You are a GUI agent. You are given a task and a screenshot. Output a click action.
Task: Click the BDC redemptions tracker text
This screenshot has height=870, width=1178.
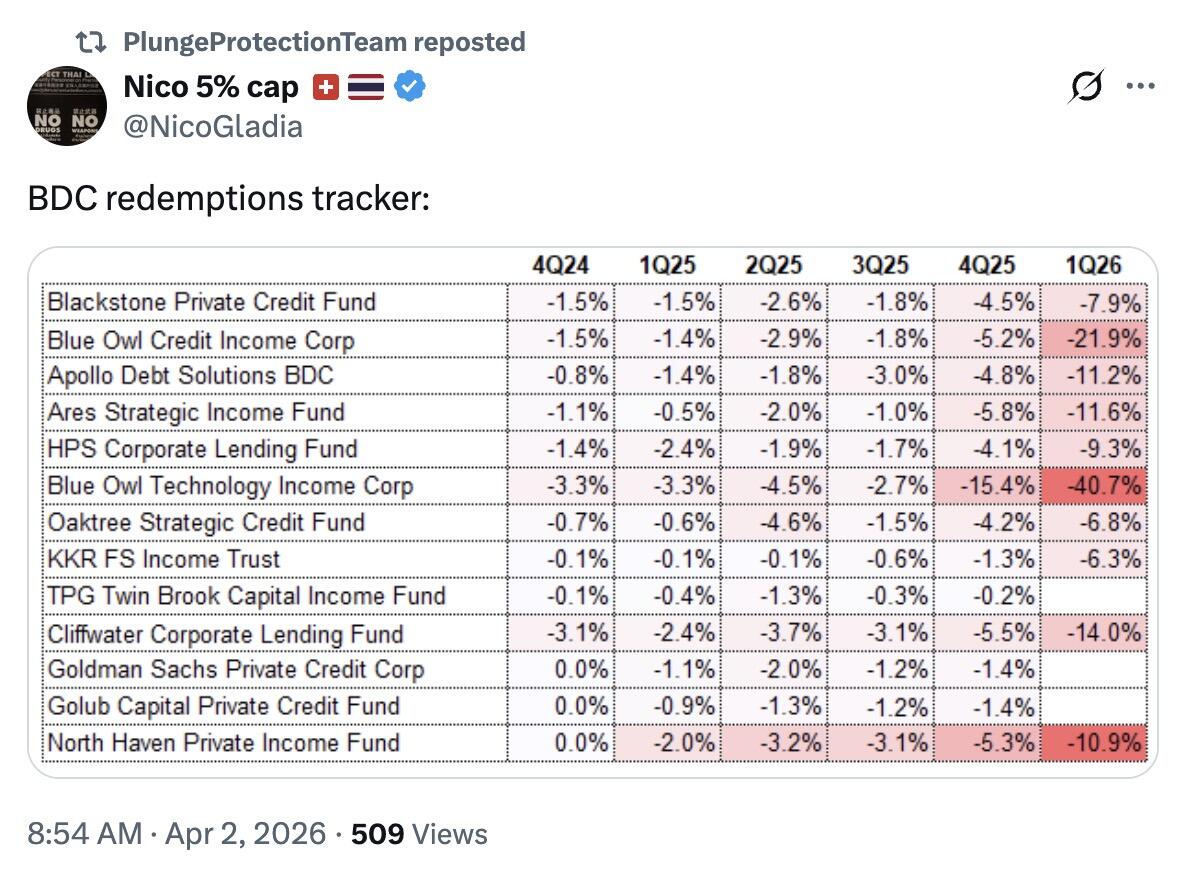(228, 198)
